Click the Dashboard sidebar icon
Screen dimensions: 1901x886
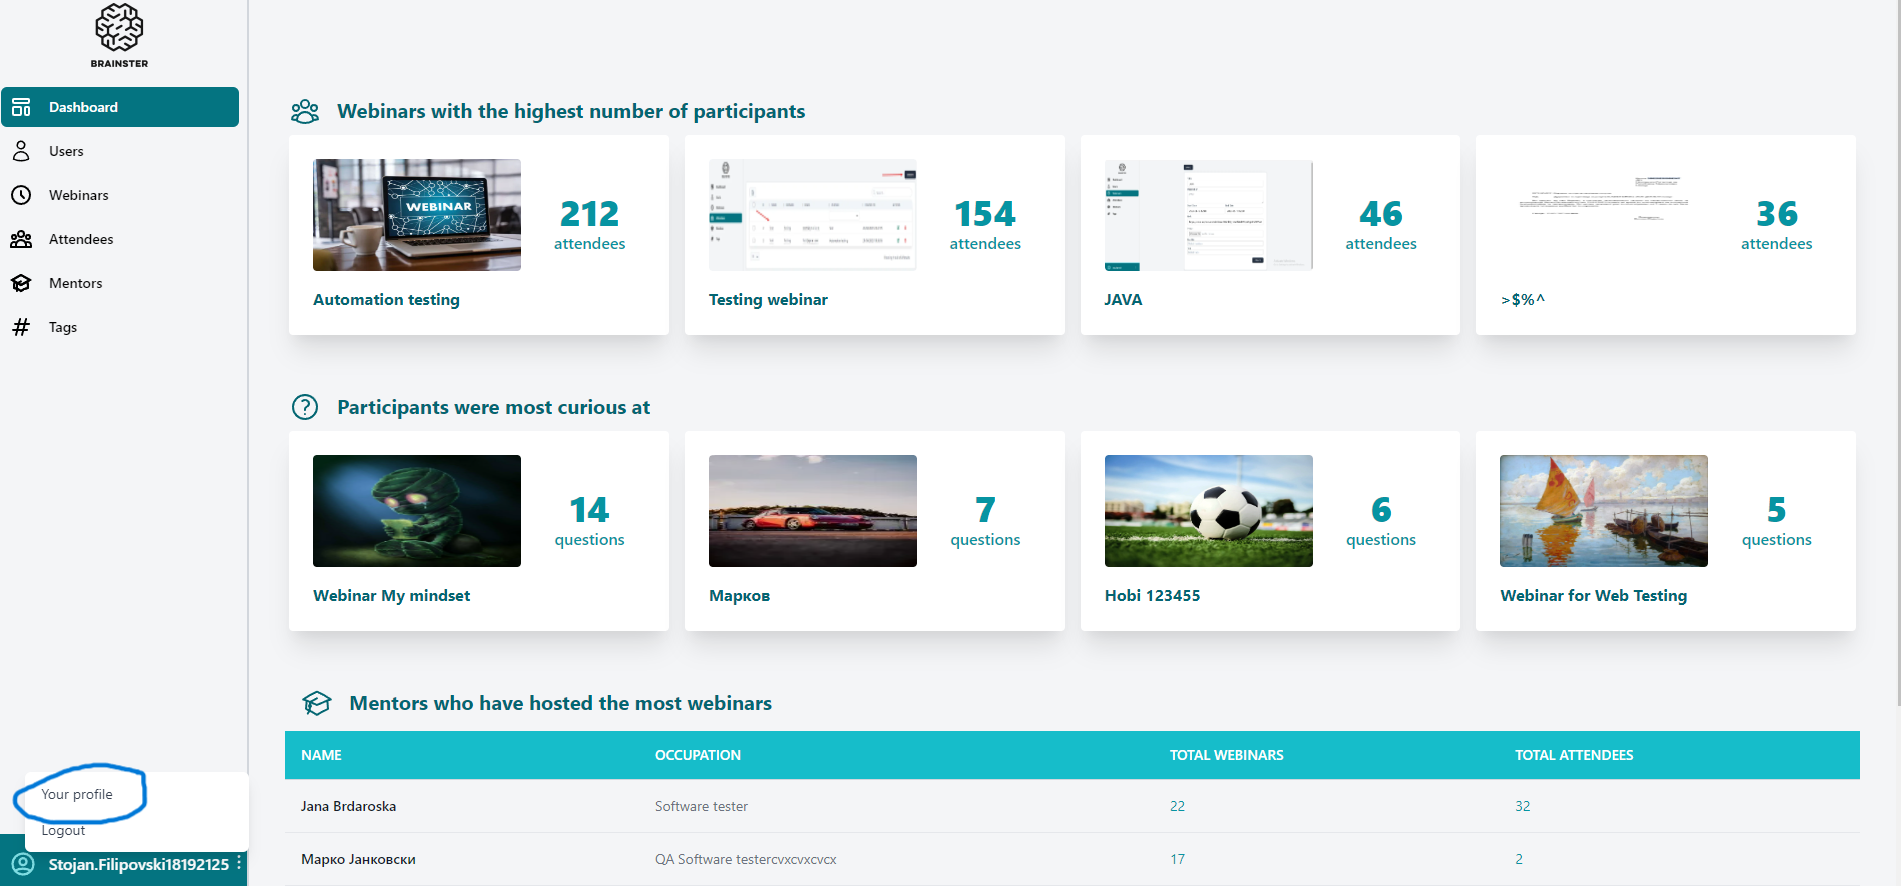pos(21,107)
